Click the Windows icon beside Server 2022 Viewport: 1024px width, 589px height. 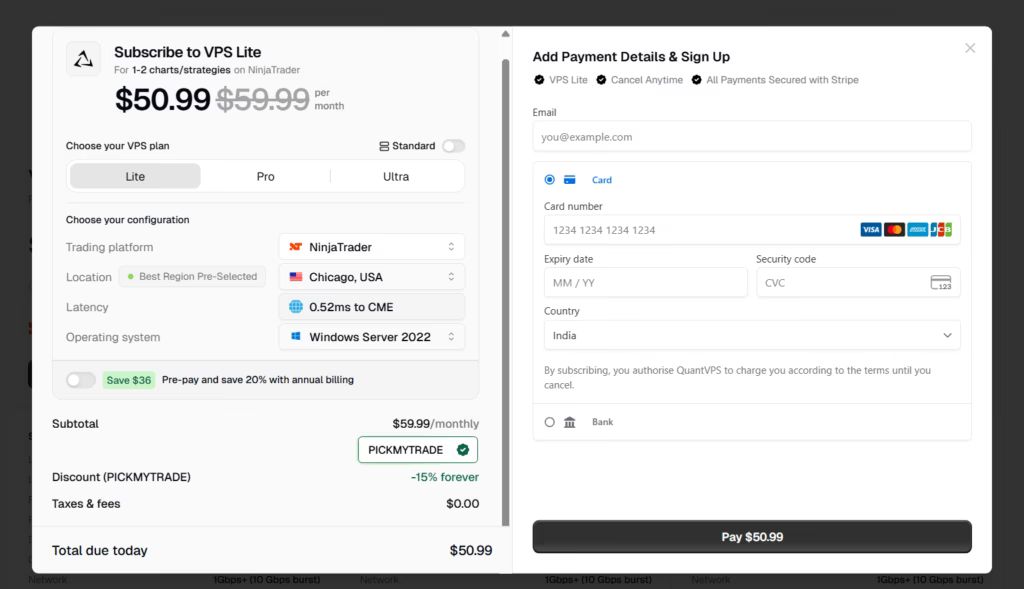pyautogui.click(x=294, y=337)
